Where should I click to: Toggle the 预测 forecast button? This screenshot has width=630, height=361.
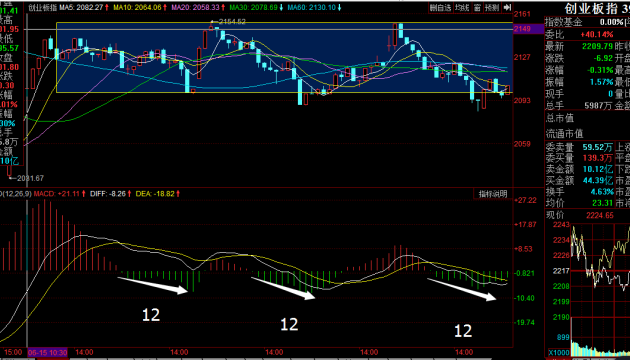coord(492,8)
